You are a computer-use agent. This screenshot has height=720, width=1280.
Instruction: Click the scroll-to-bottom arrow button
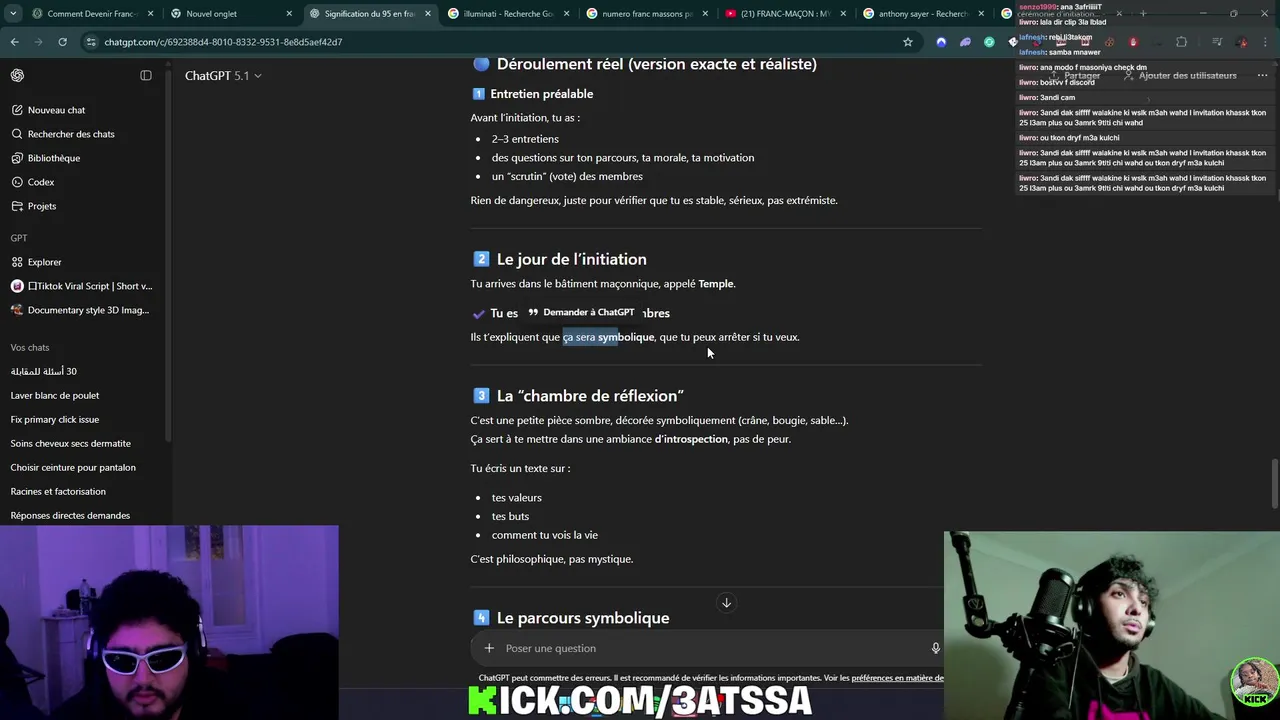(727, 602)
